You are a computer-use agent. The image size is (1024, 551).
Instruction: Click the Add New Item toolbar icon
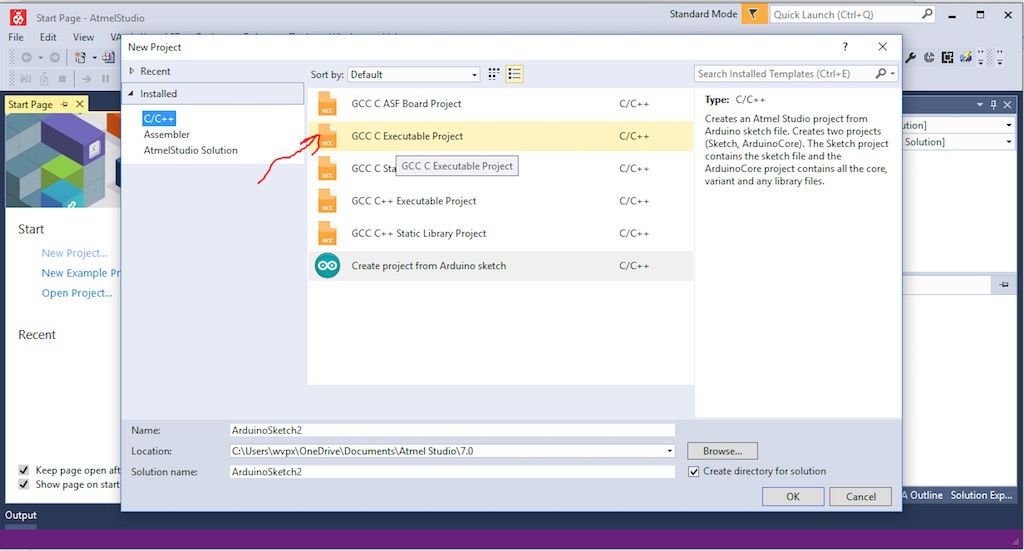click(x=108, y=57)
